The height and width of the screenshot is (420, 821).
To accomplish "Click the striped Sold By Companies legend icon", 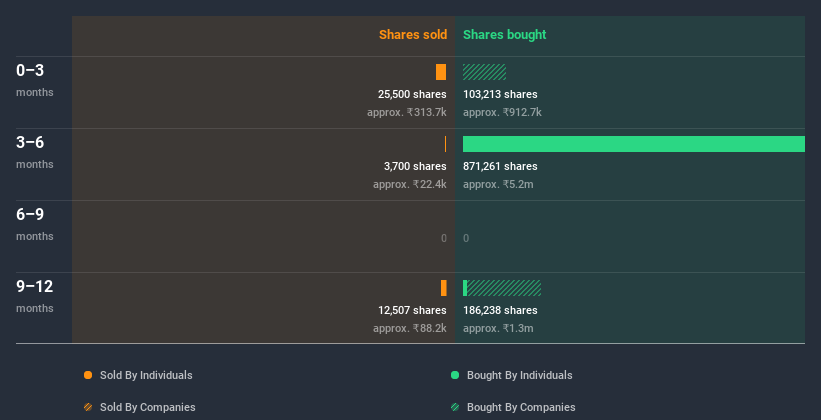I will (x=88, y=407).
